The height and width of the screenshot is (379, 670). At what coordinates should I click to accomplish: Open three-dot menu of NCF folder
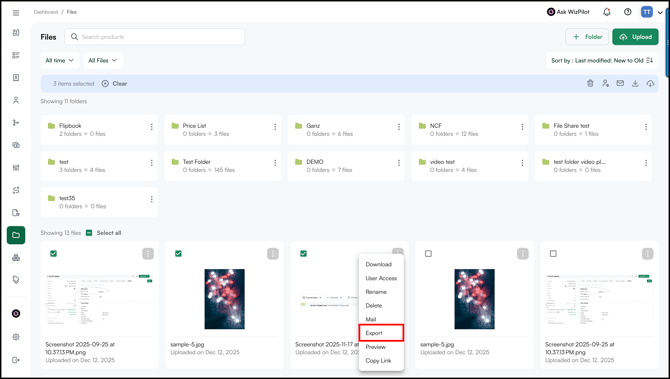[x=522, y=127]
